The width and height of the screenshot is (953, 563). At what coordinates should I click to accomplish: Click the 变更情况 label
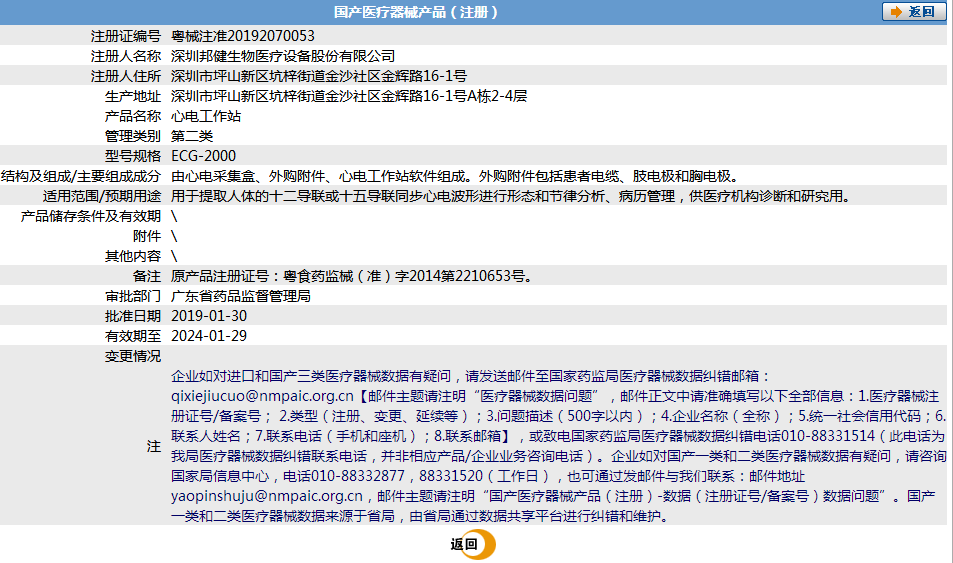[x=132, y=356]
